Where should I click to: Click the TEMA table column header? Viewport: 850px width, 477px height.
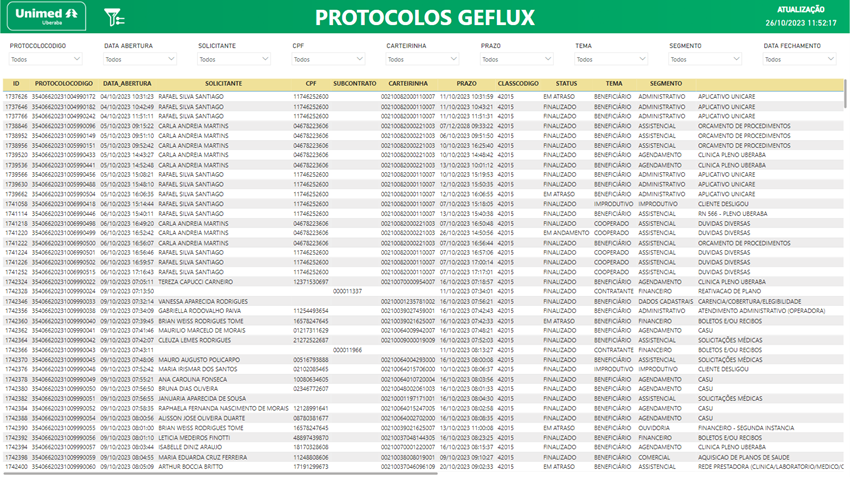point(614,83)
